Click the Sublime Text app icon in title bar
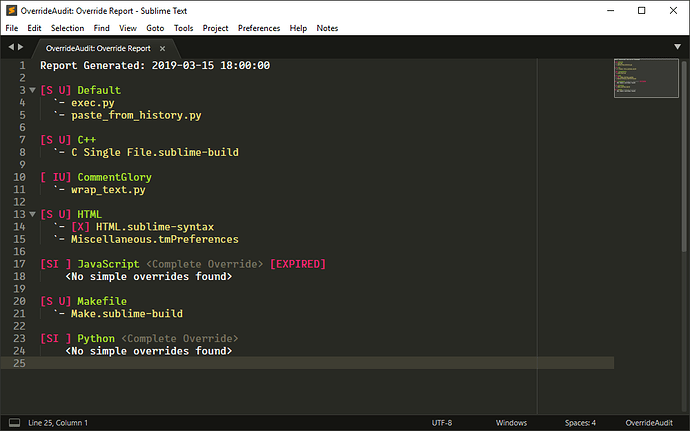This screenshot has height=431, width=690. pyautogui.click(x=11, y=11)
